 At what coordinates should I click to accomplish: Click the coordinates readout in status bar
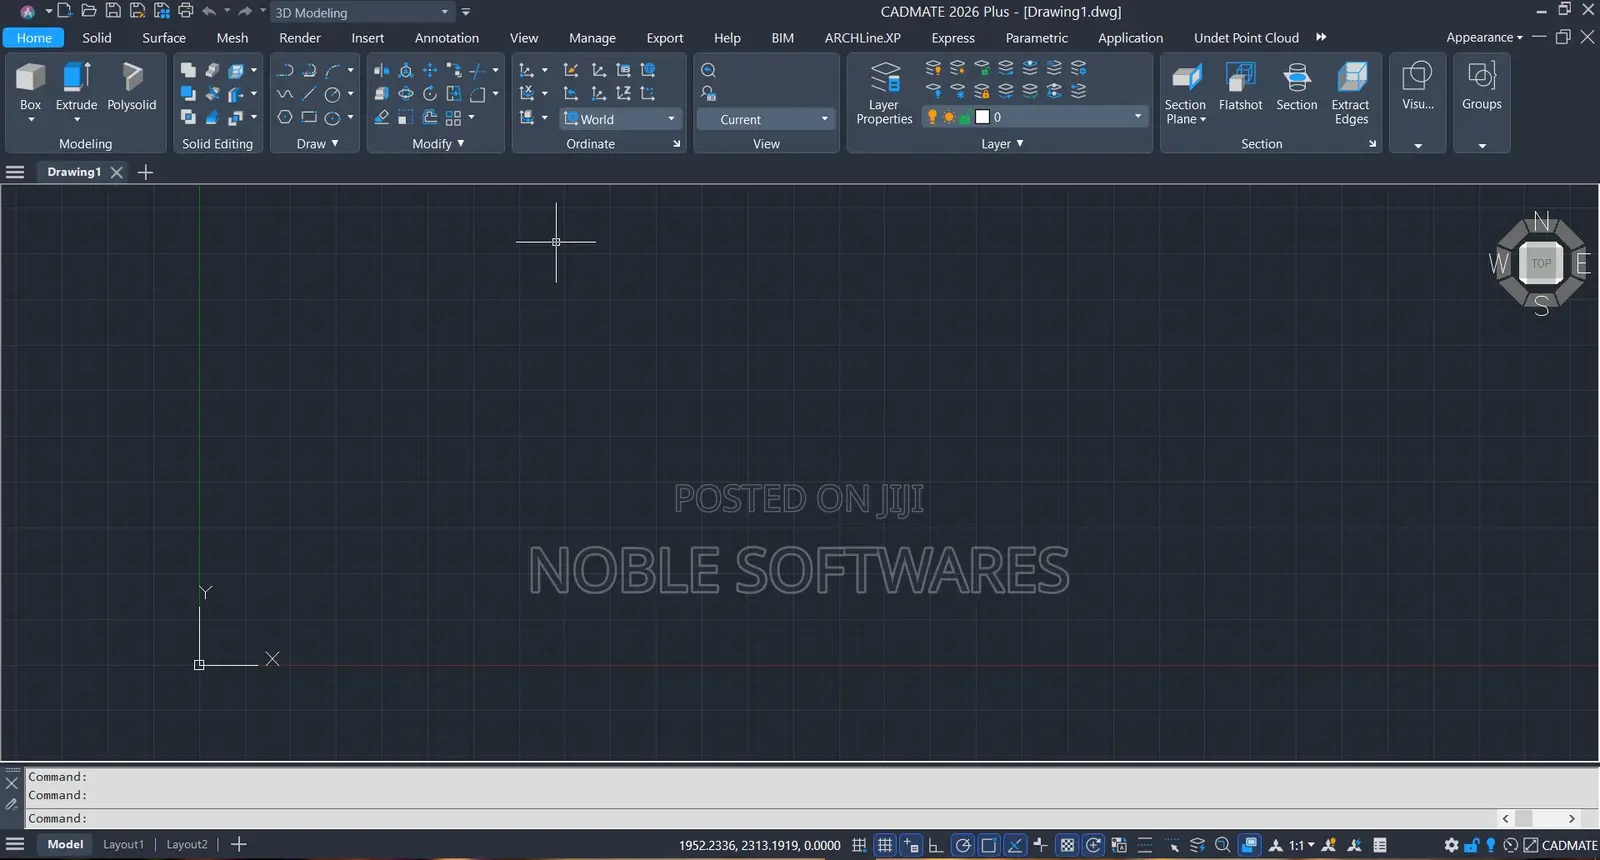point(760,845)
